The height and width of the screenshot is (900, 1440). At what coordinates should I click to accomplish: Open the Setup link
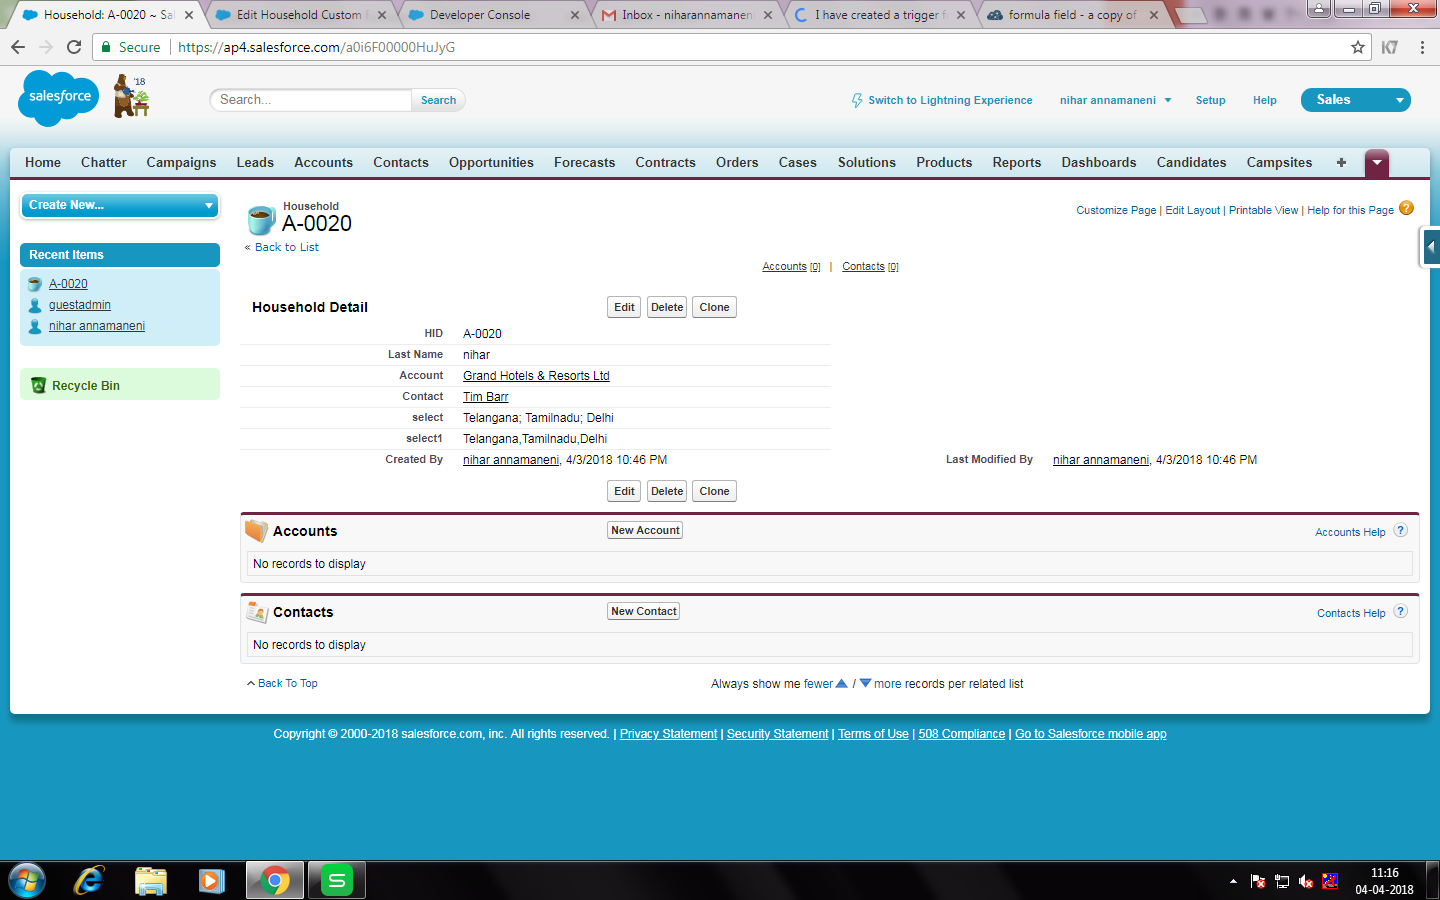pos(1210,100)
